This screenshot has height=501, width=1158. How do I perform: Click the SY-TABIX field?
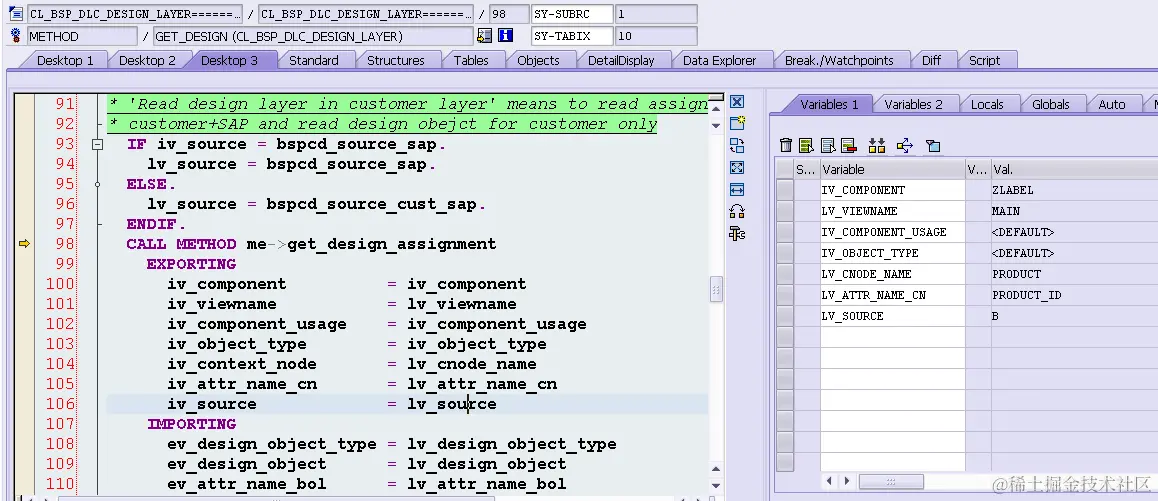point(572,35)
